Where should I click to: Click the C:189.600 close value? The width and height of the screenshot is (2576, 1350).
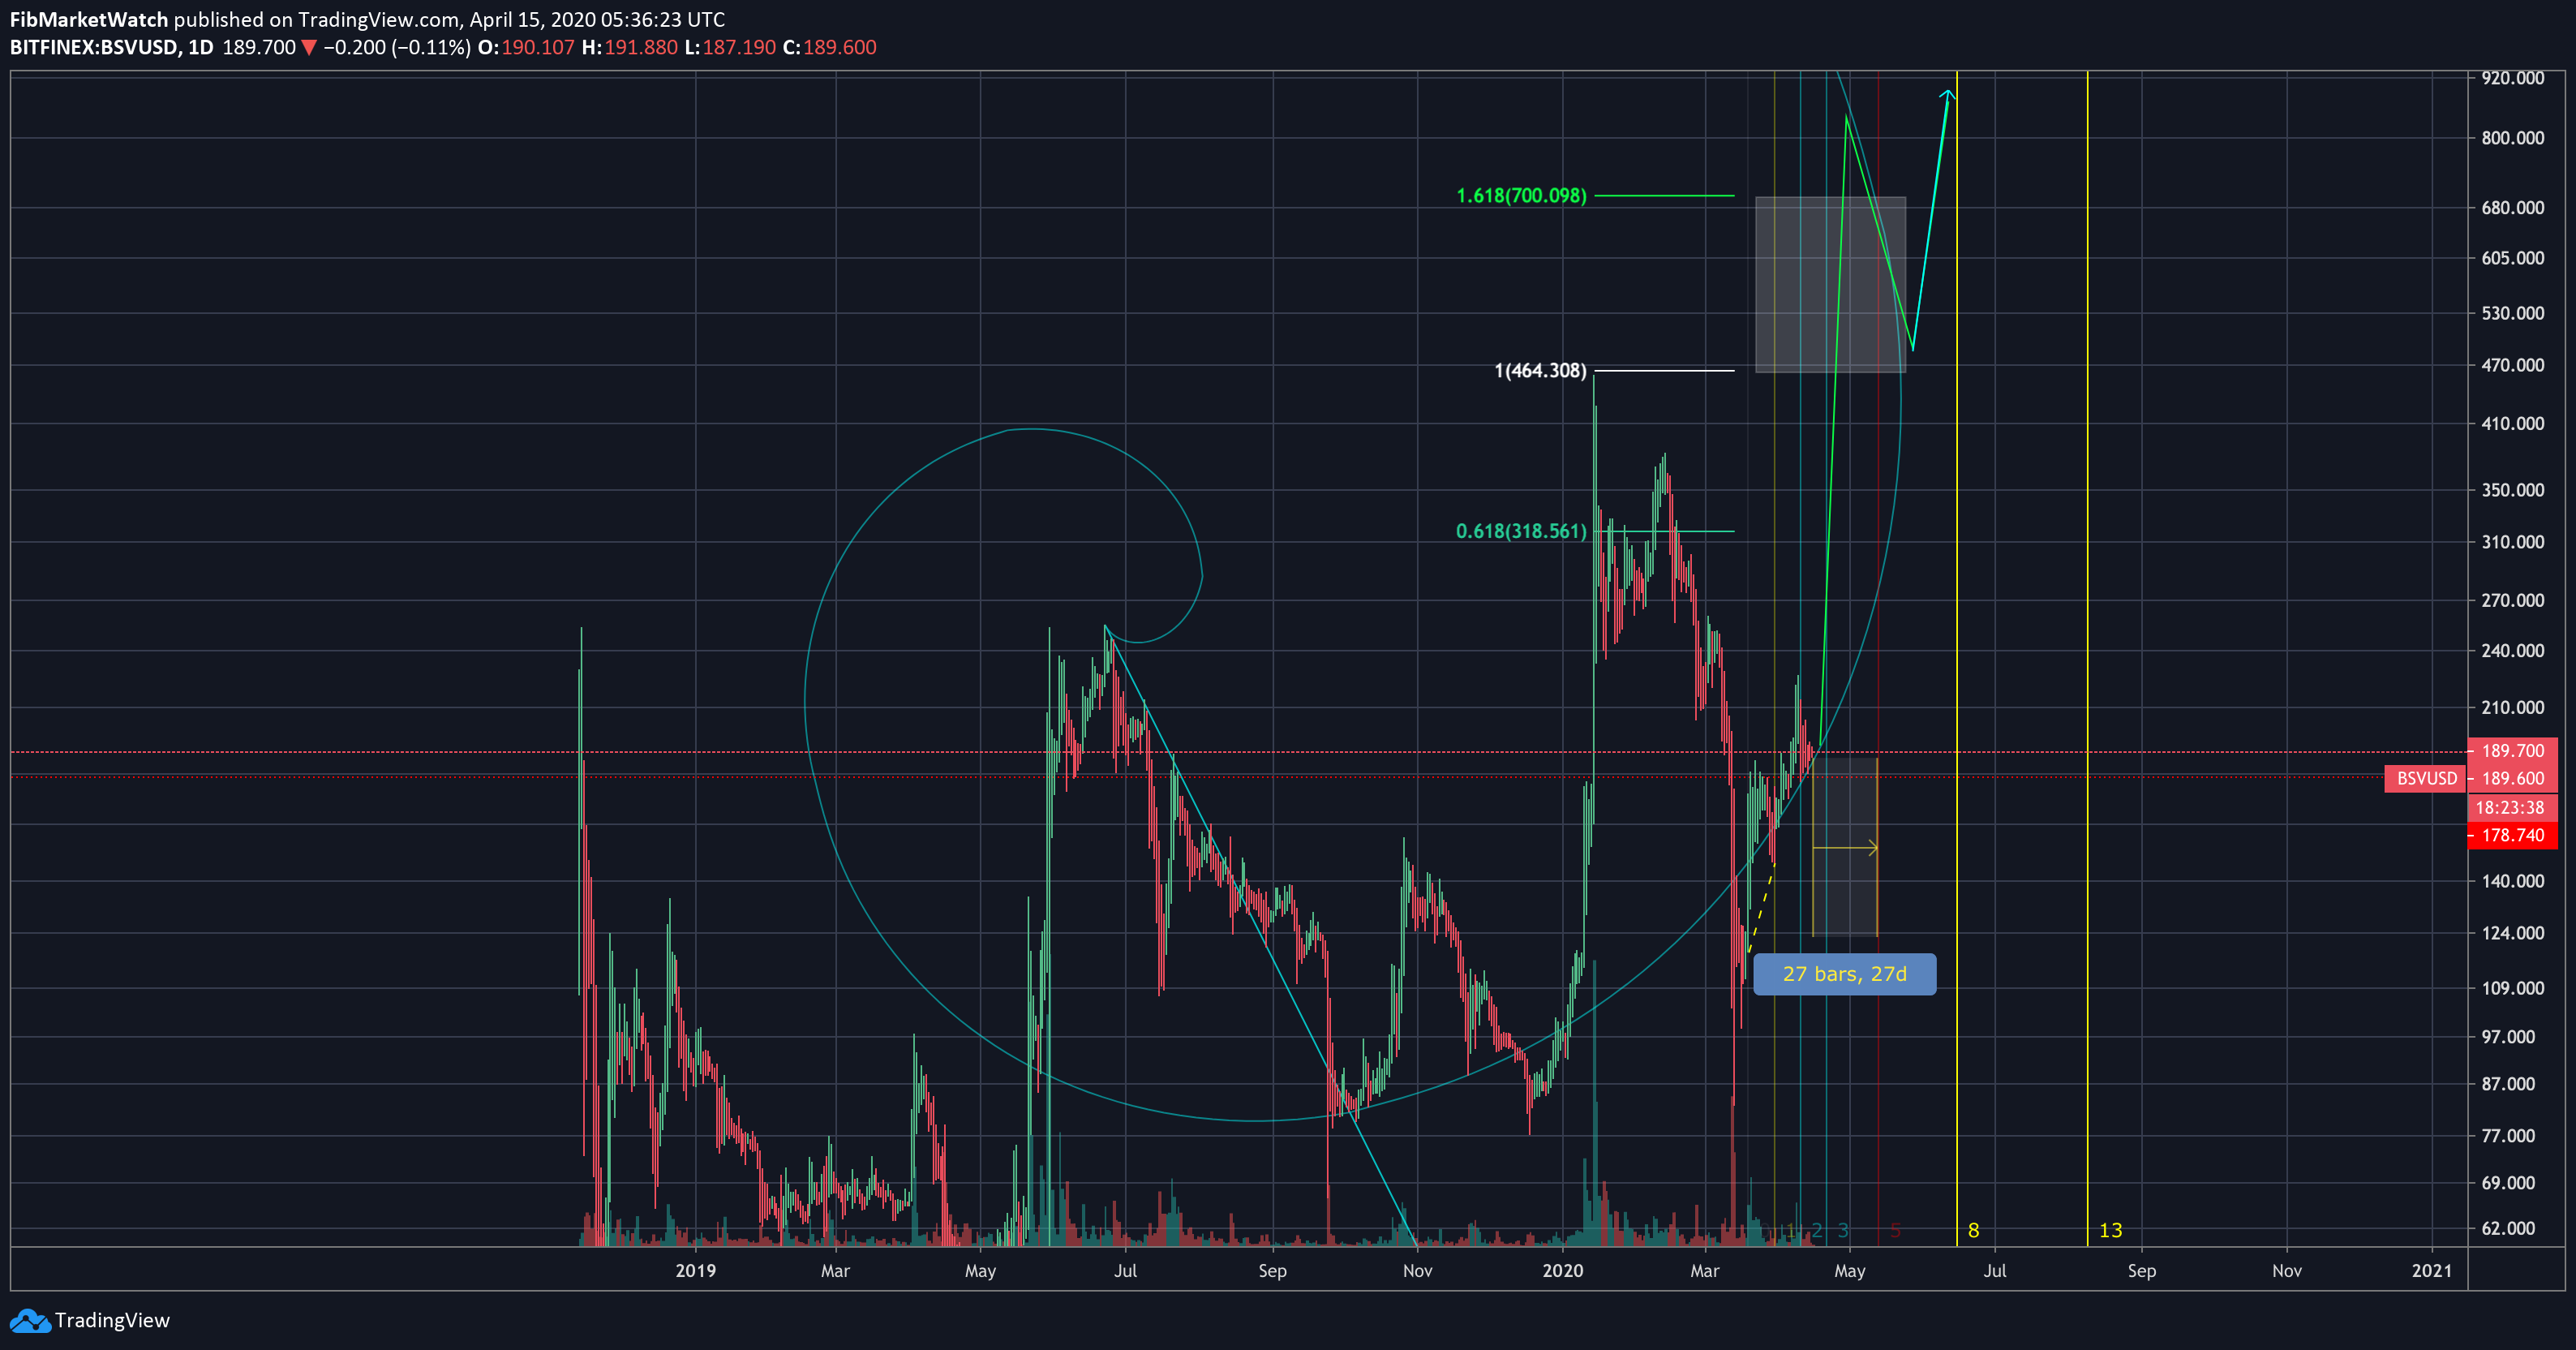(829, 47)
